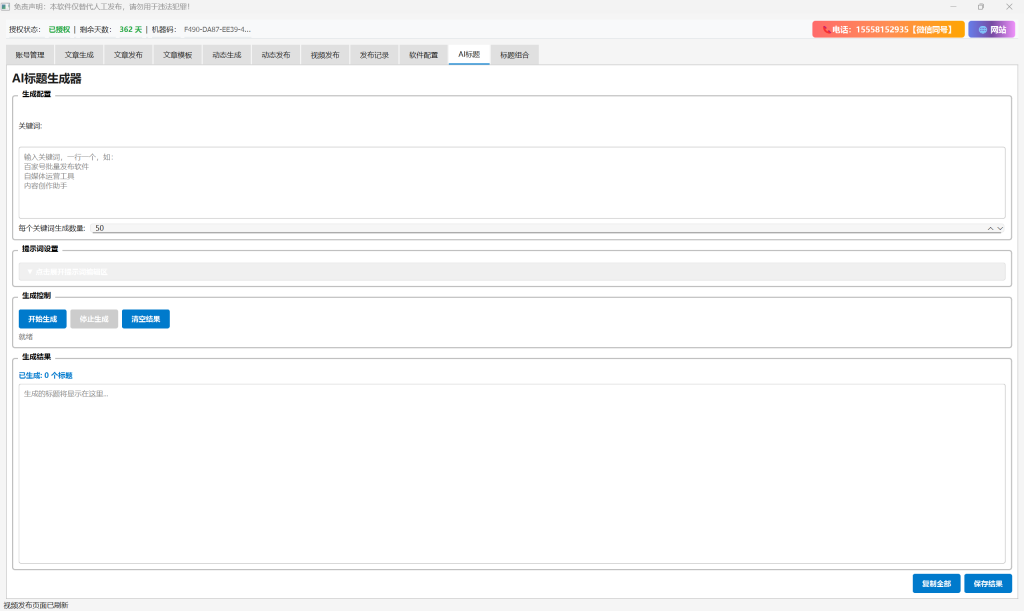This screenshot has height=611, width=1024.
Task: Increase the per-keyword count with up arrow
Action: (991, 228)
